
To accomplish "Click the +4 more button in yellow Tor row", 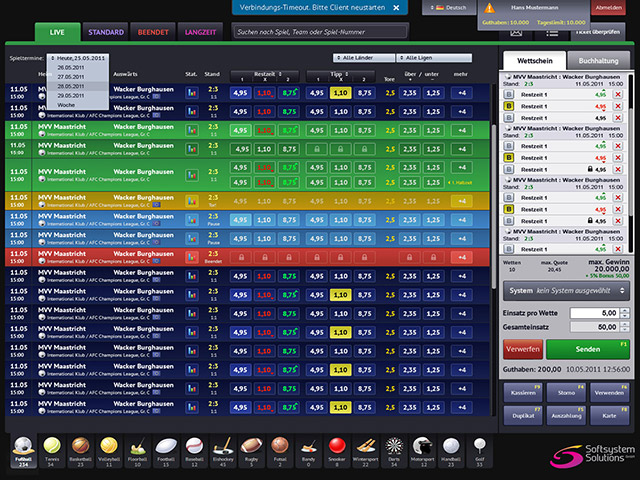I will 462,201.
